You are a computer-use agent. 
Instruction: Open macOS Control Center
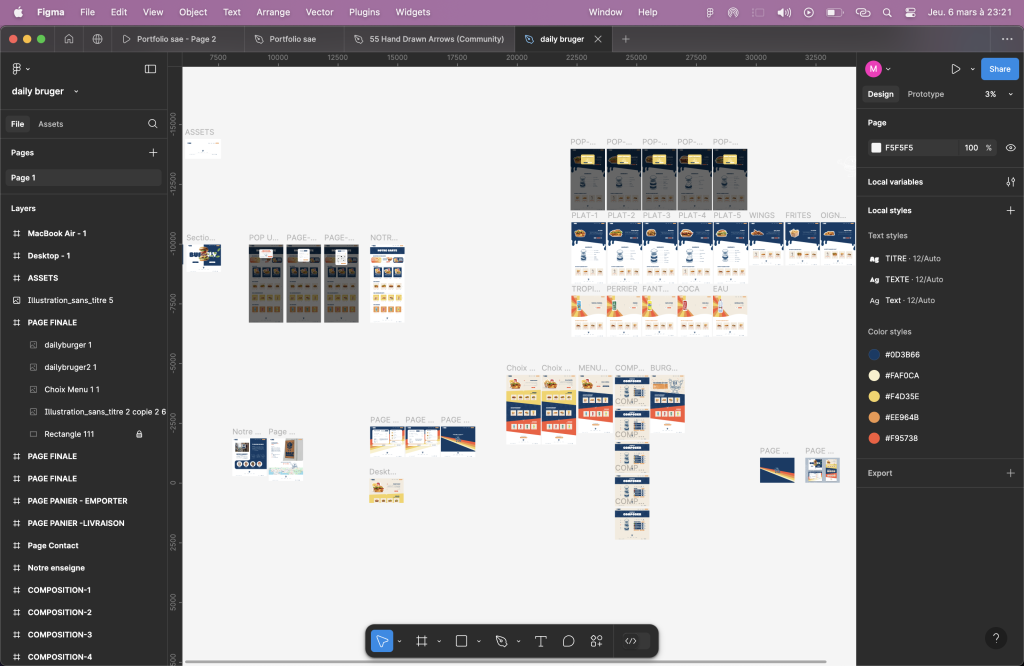pos(910,12)
